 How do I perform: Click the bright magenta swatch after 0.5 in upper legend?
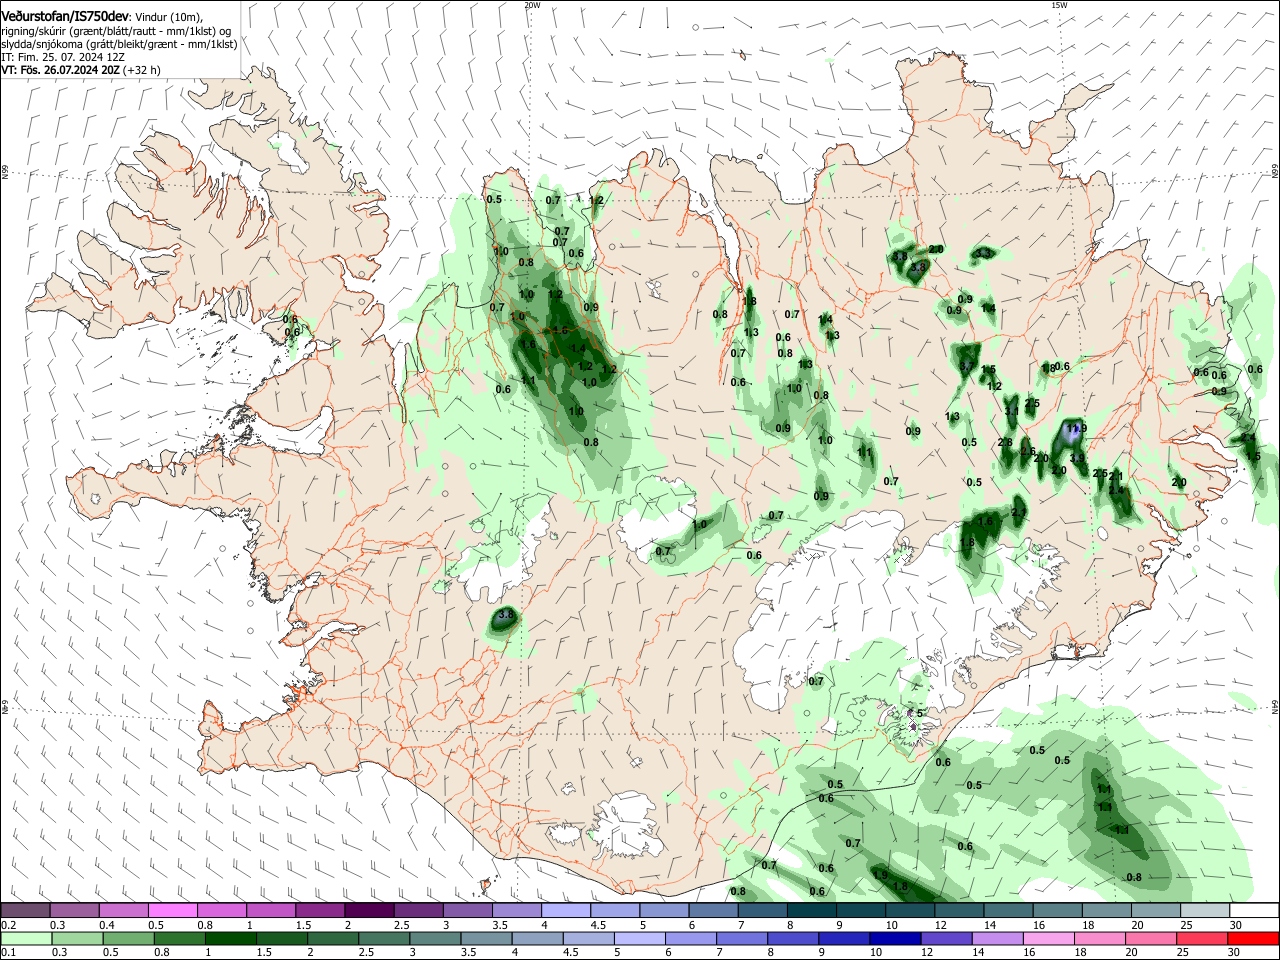tap(172, 910)
